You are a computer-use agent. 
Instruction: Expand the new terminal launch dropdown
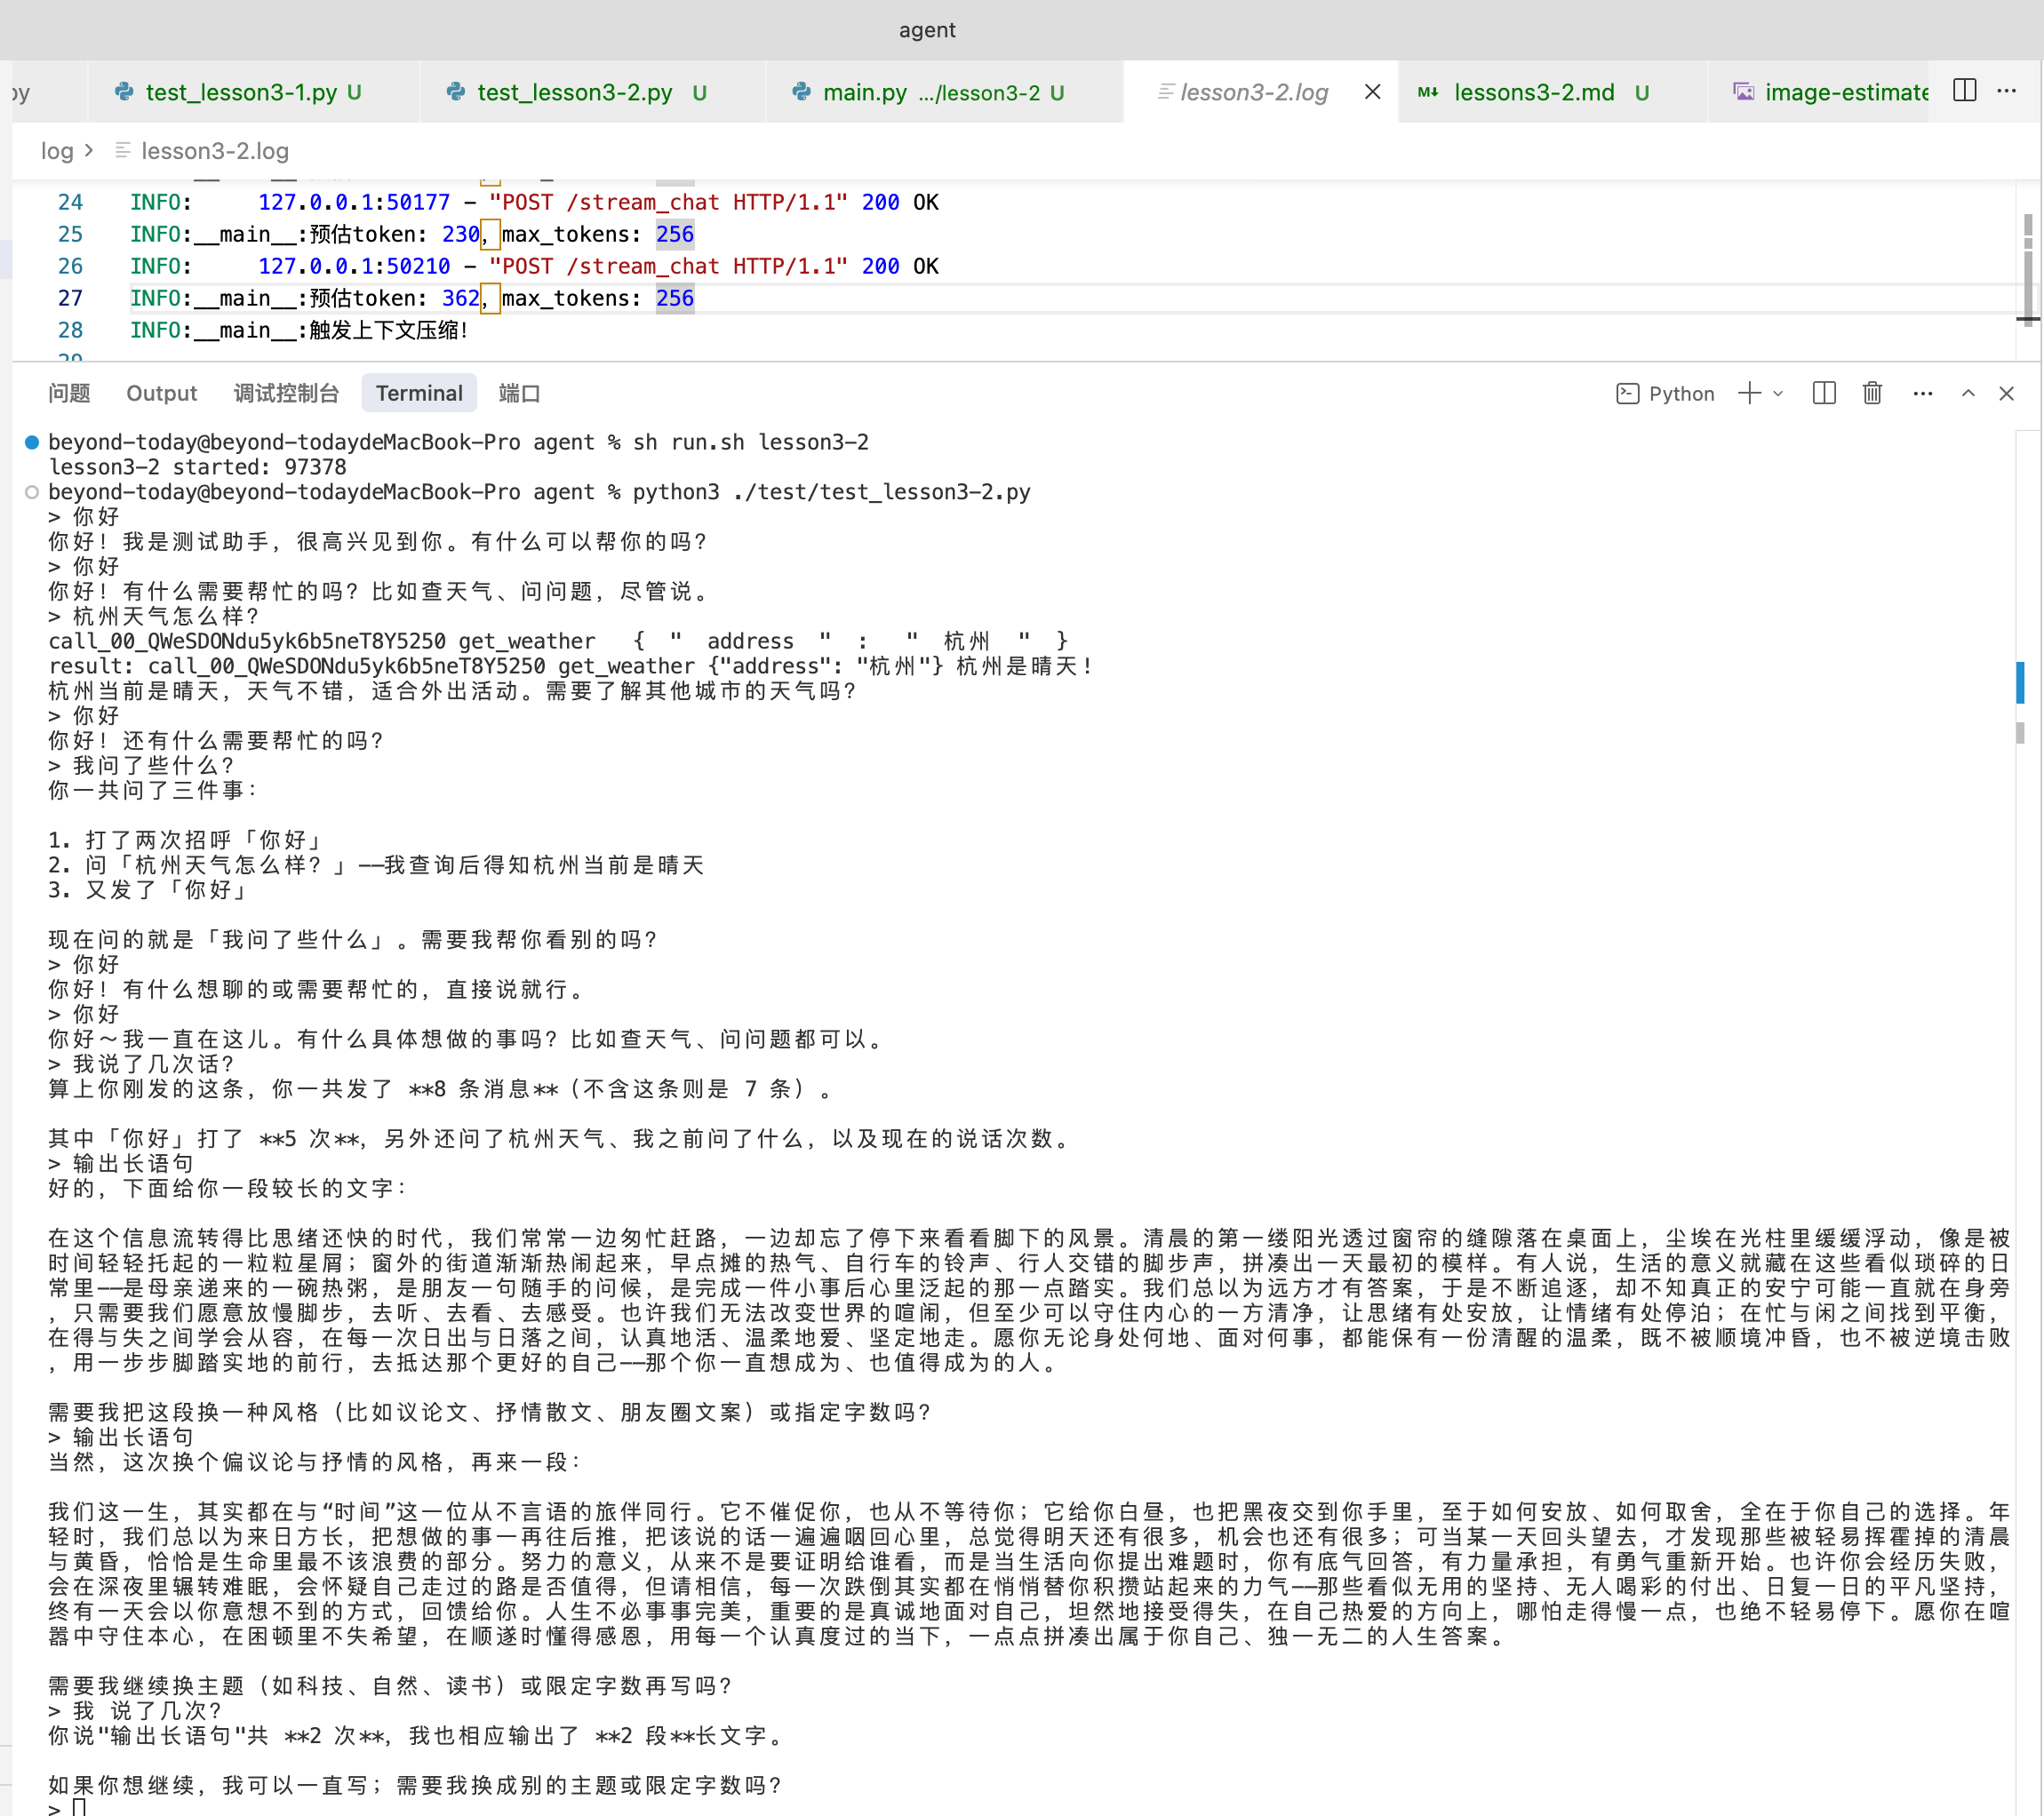[x=1778, y=394]
